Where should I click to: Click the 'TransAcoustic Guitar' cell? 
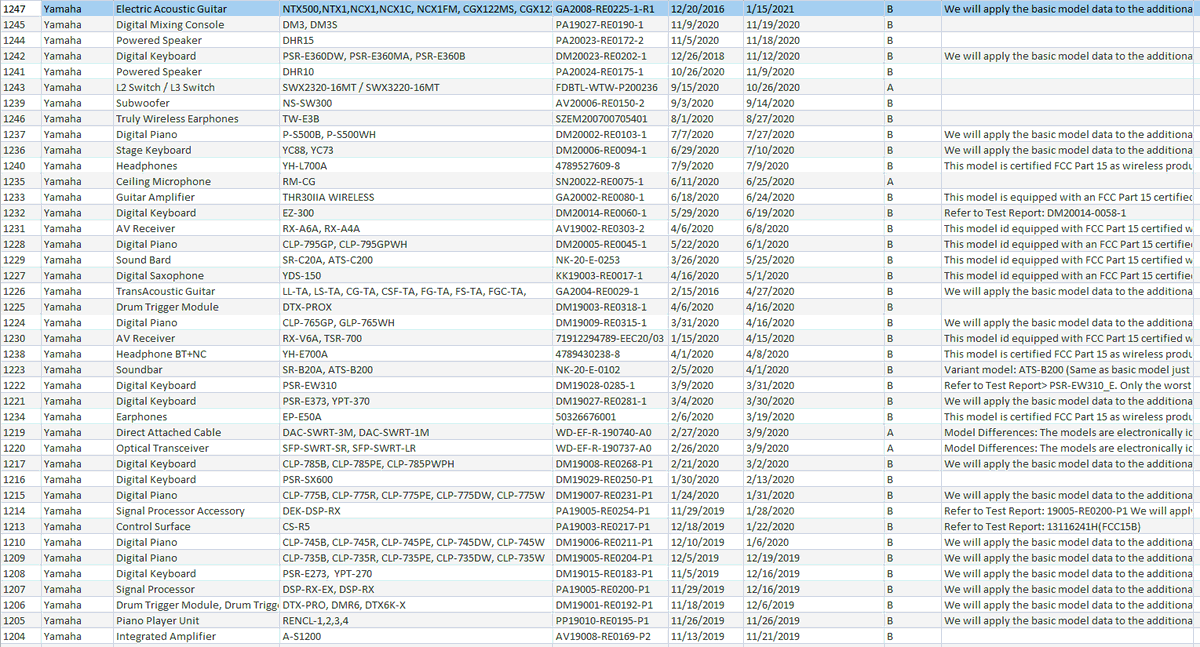click(195, 291)
